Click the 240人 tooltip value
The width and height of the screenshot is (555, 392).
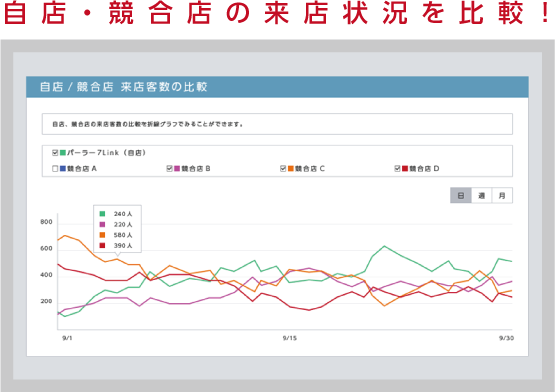123,214
